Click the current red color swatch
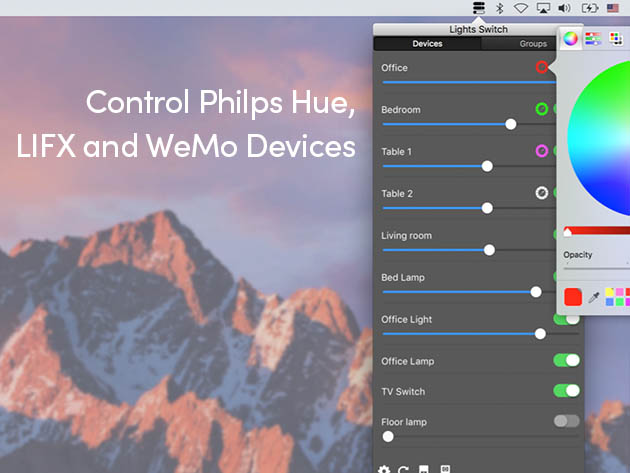This screenshot has width=630, height=473. coord(573,297)
